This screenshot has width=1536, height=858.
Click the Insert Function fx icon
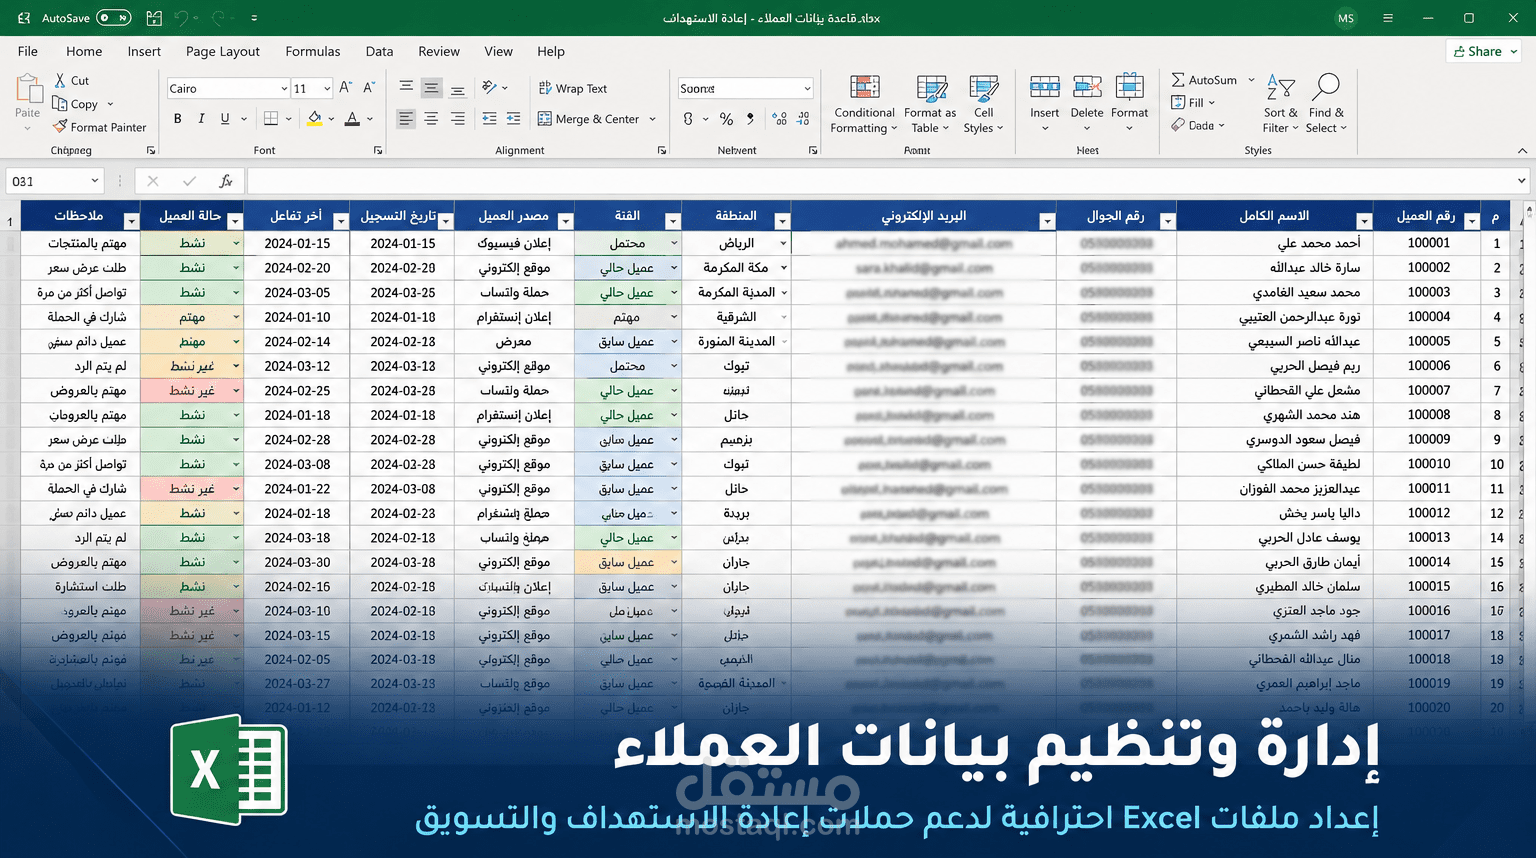pyautogui.click(x=226, y=181)
